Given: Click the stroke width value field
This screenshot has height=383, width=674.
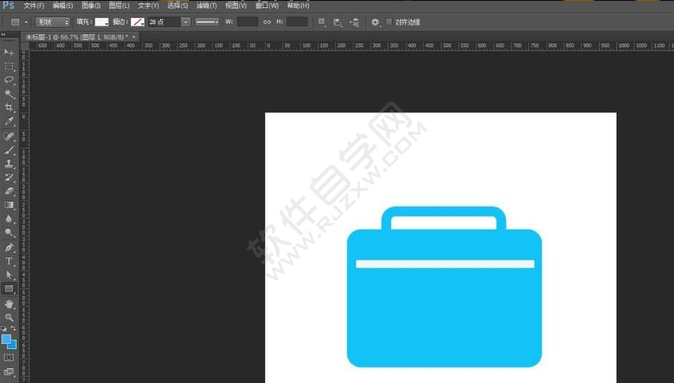Looking at the screenshot, I should (x=164, y=22).
